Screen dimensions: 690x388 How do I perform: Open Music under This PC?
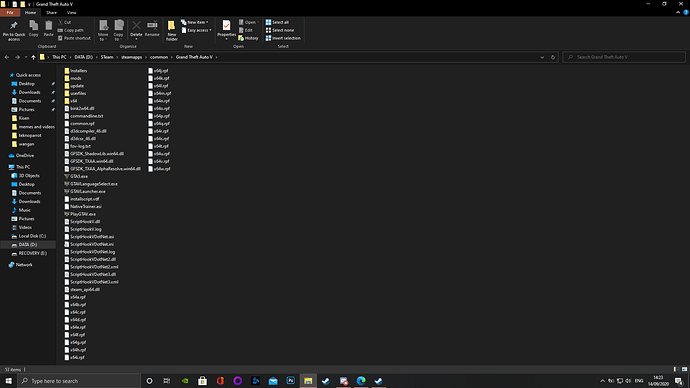(x=25, y=210)
